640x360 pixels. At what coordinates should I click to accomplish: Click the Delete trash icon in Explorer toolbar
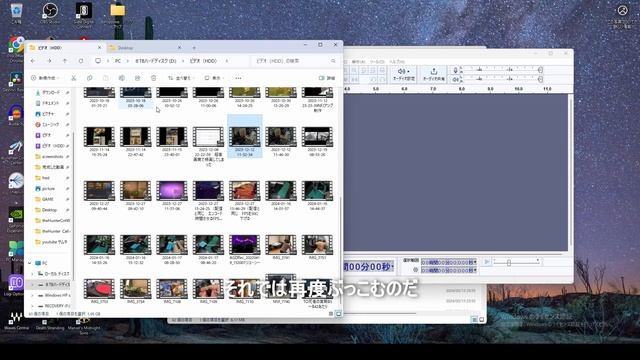click(153, 78)
